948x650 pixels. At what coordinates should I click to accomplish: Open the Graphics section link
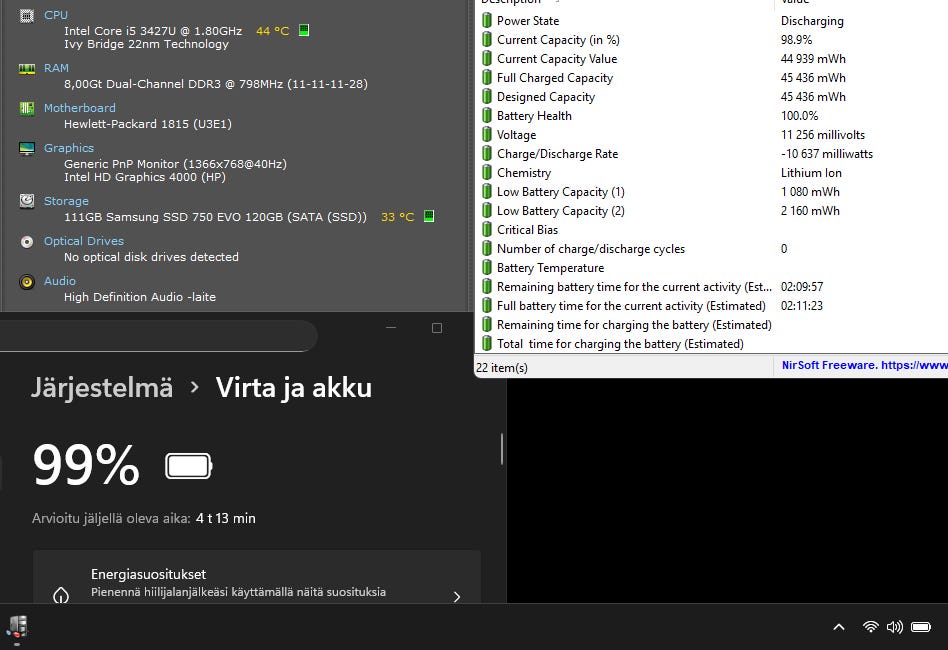click(69, 148)
